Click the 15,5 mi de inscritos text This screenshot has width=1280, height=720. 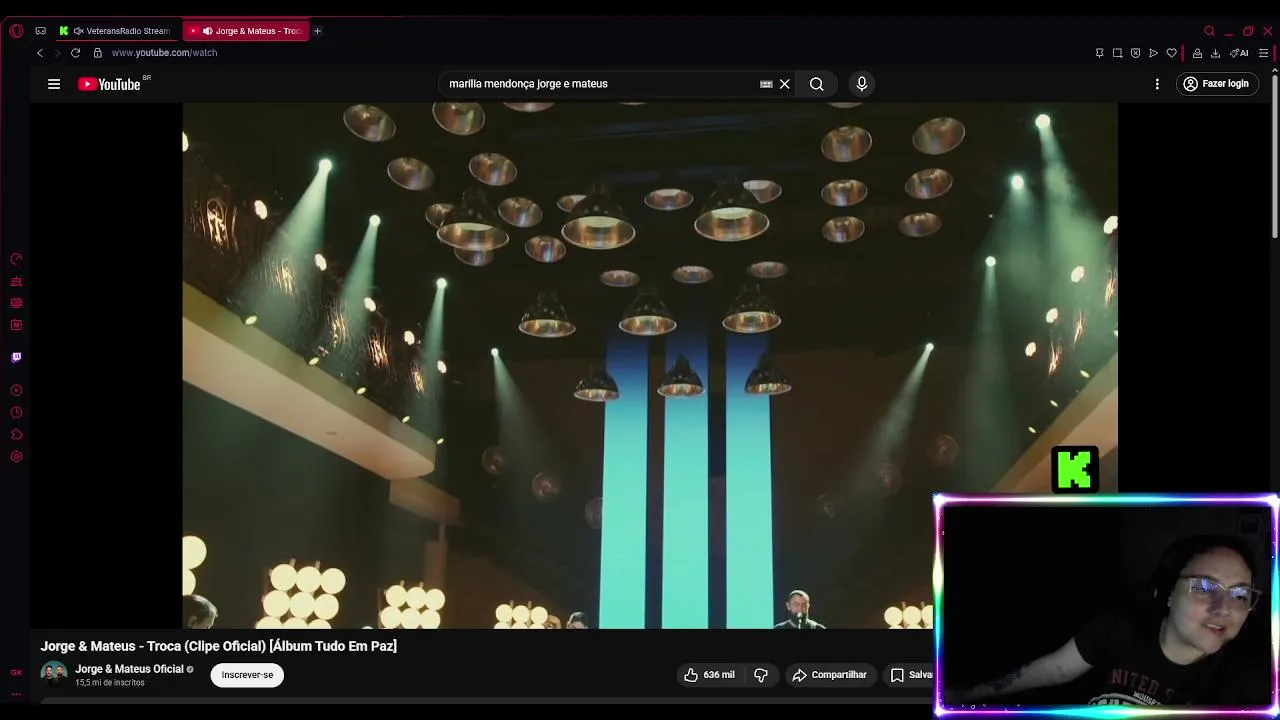(x=110, y=683)
